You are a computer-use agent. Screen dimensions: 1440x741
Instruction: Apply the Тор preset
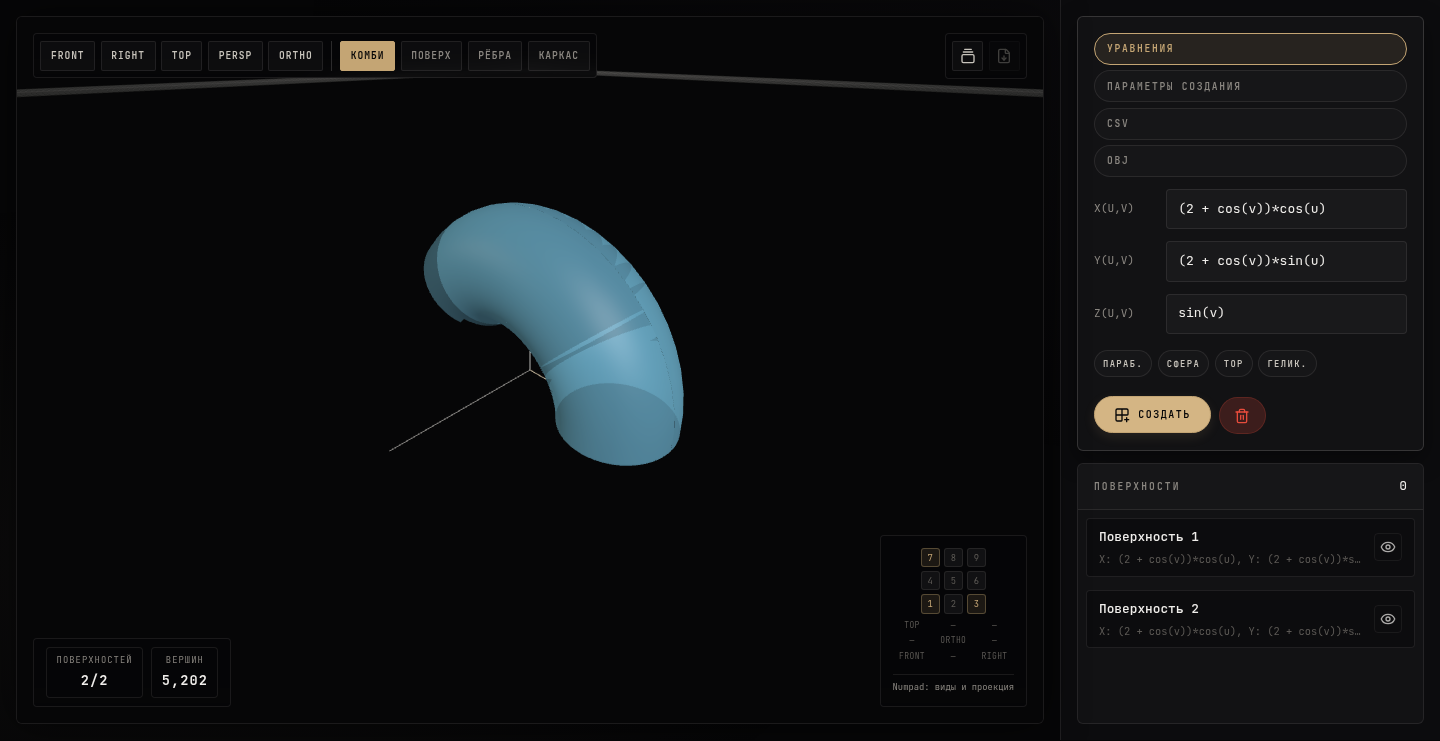coord(1233,364)
